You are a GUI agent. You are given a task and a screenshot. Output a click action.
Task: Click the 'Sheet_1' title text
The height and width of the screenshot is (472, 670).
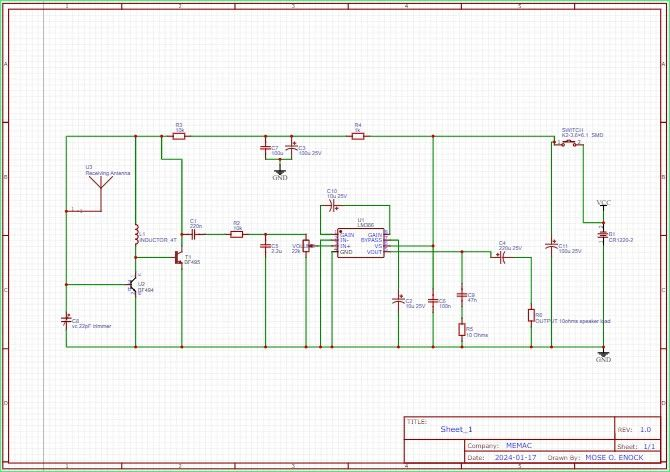[x=456, y=429]
